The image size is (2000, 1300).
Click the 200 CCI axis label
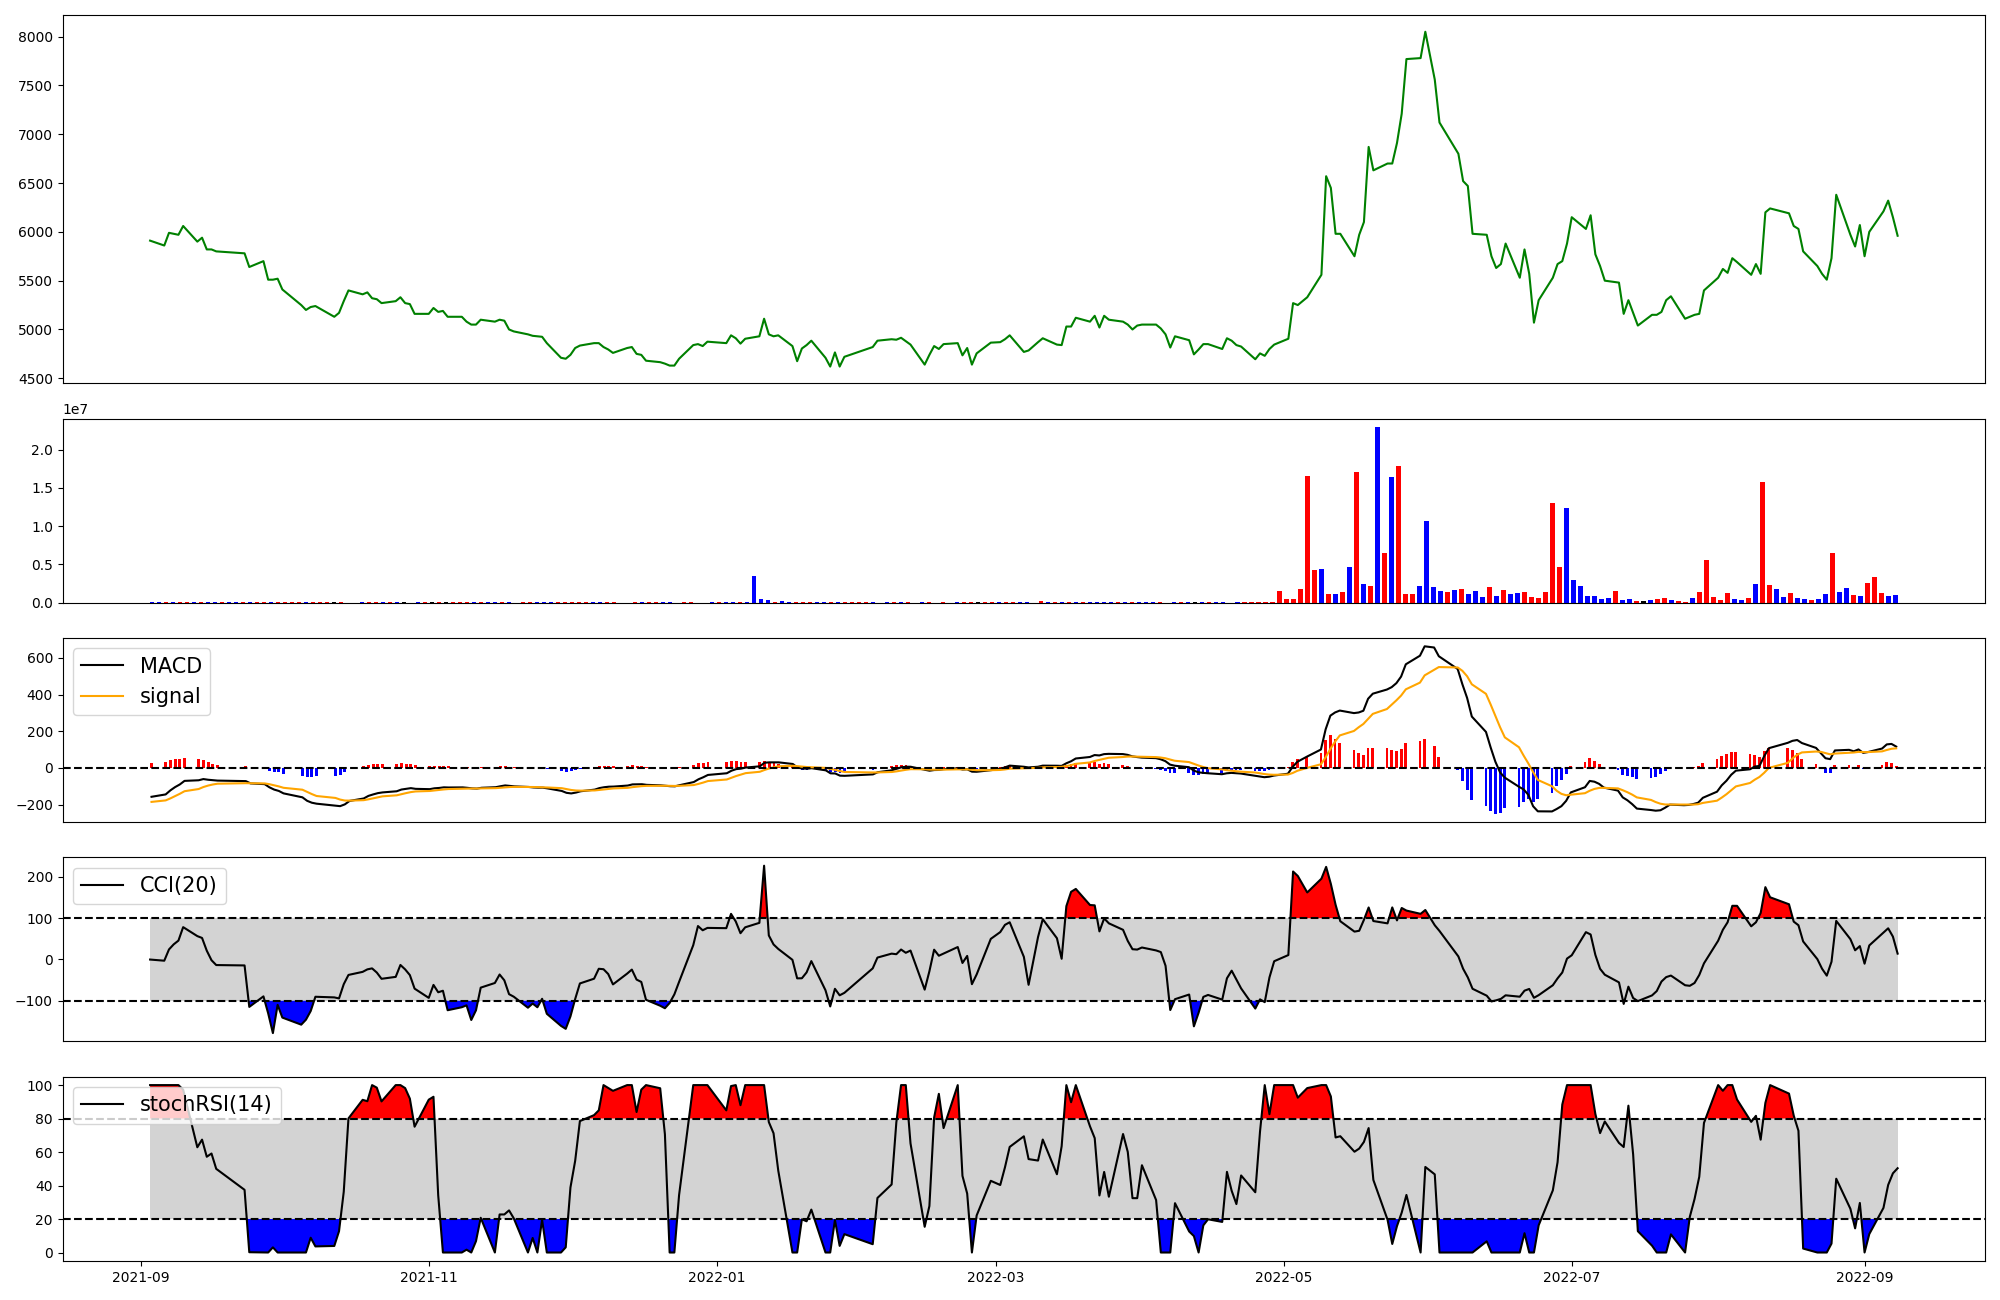point(40,877)
